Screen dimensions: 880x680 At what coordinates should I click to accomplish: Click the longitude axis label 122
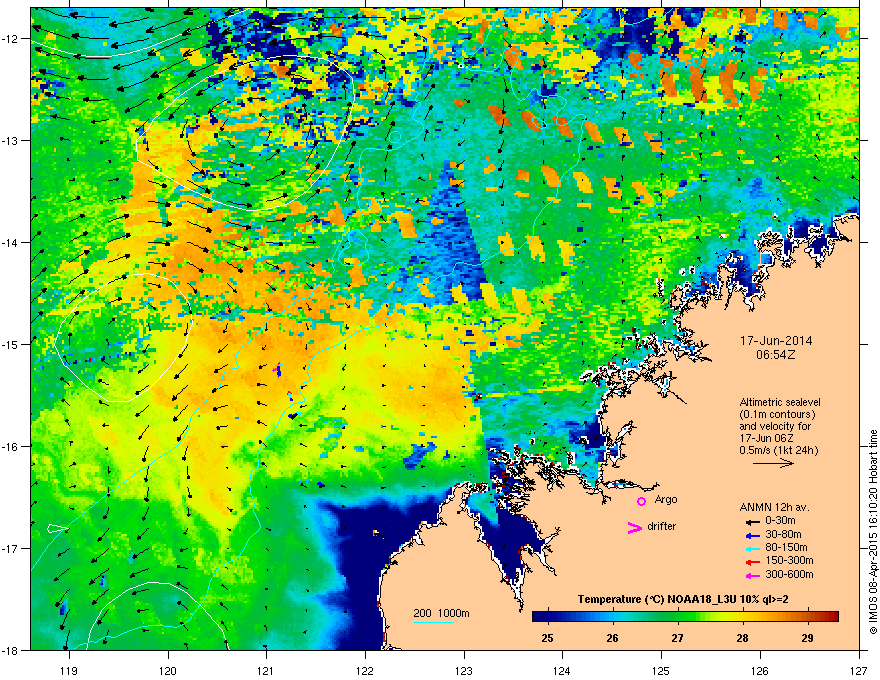click(365, 670)
